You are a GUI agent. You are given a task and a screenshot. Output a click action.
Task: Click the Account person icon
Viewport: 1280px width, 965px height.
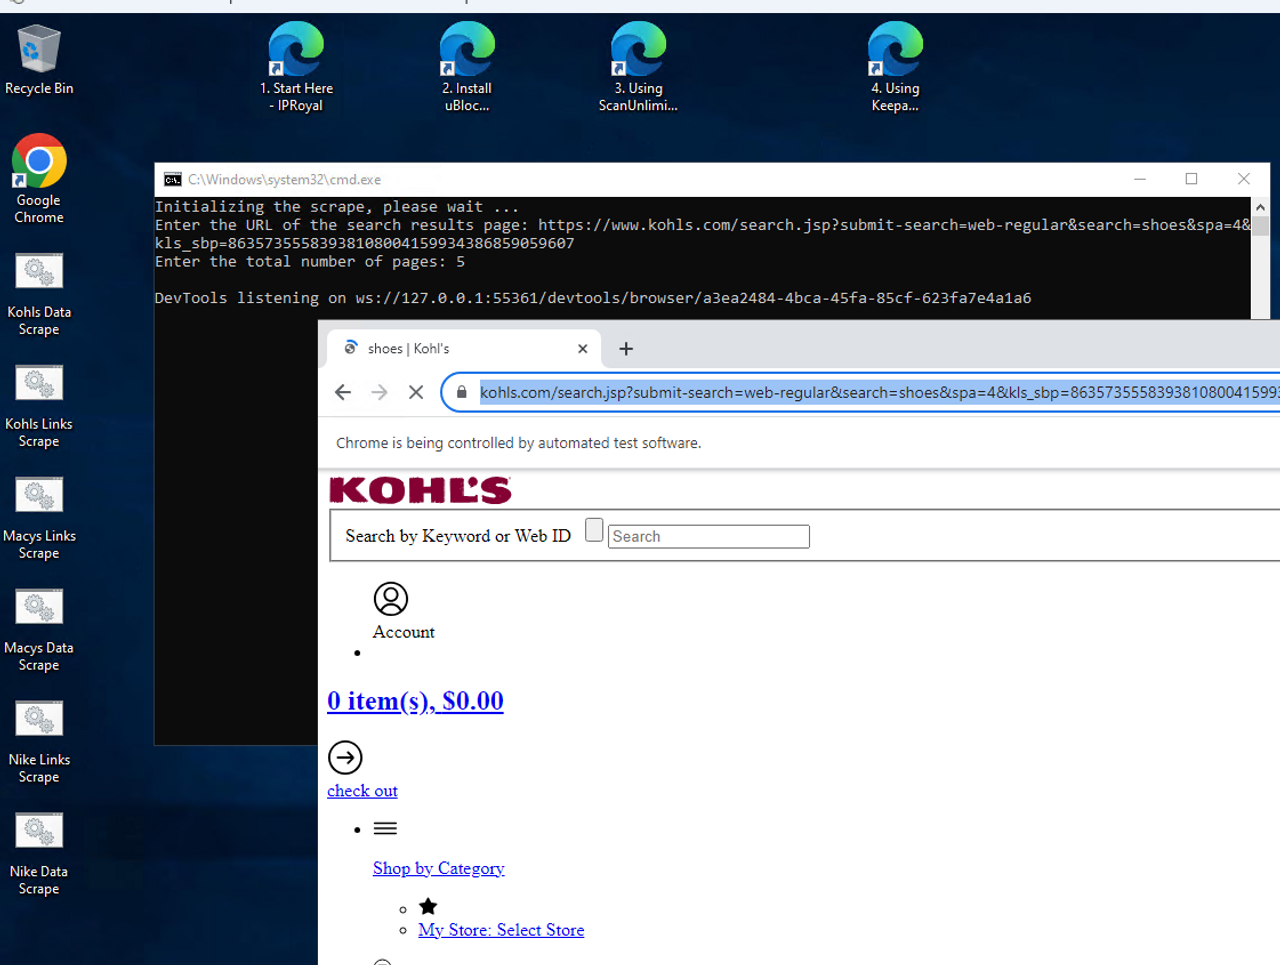coord(391,599)
